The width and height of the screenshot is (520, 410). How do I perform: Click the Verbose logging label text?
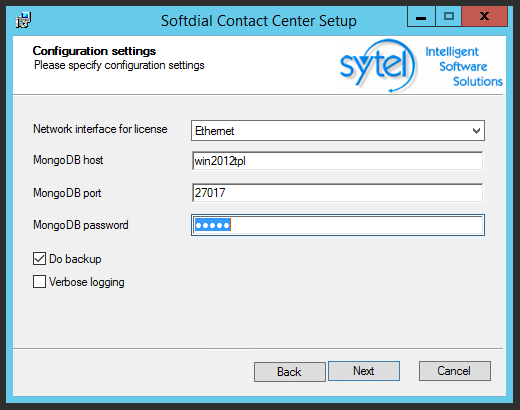87,282
